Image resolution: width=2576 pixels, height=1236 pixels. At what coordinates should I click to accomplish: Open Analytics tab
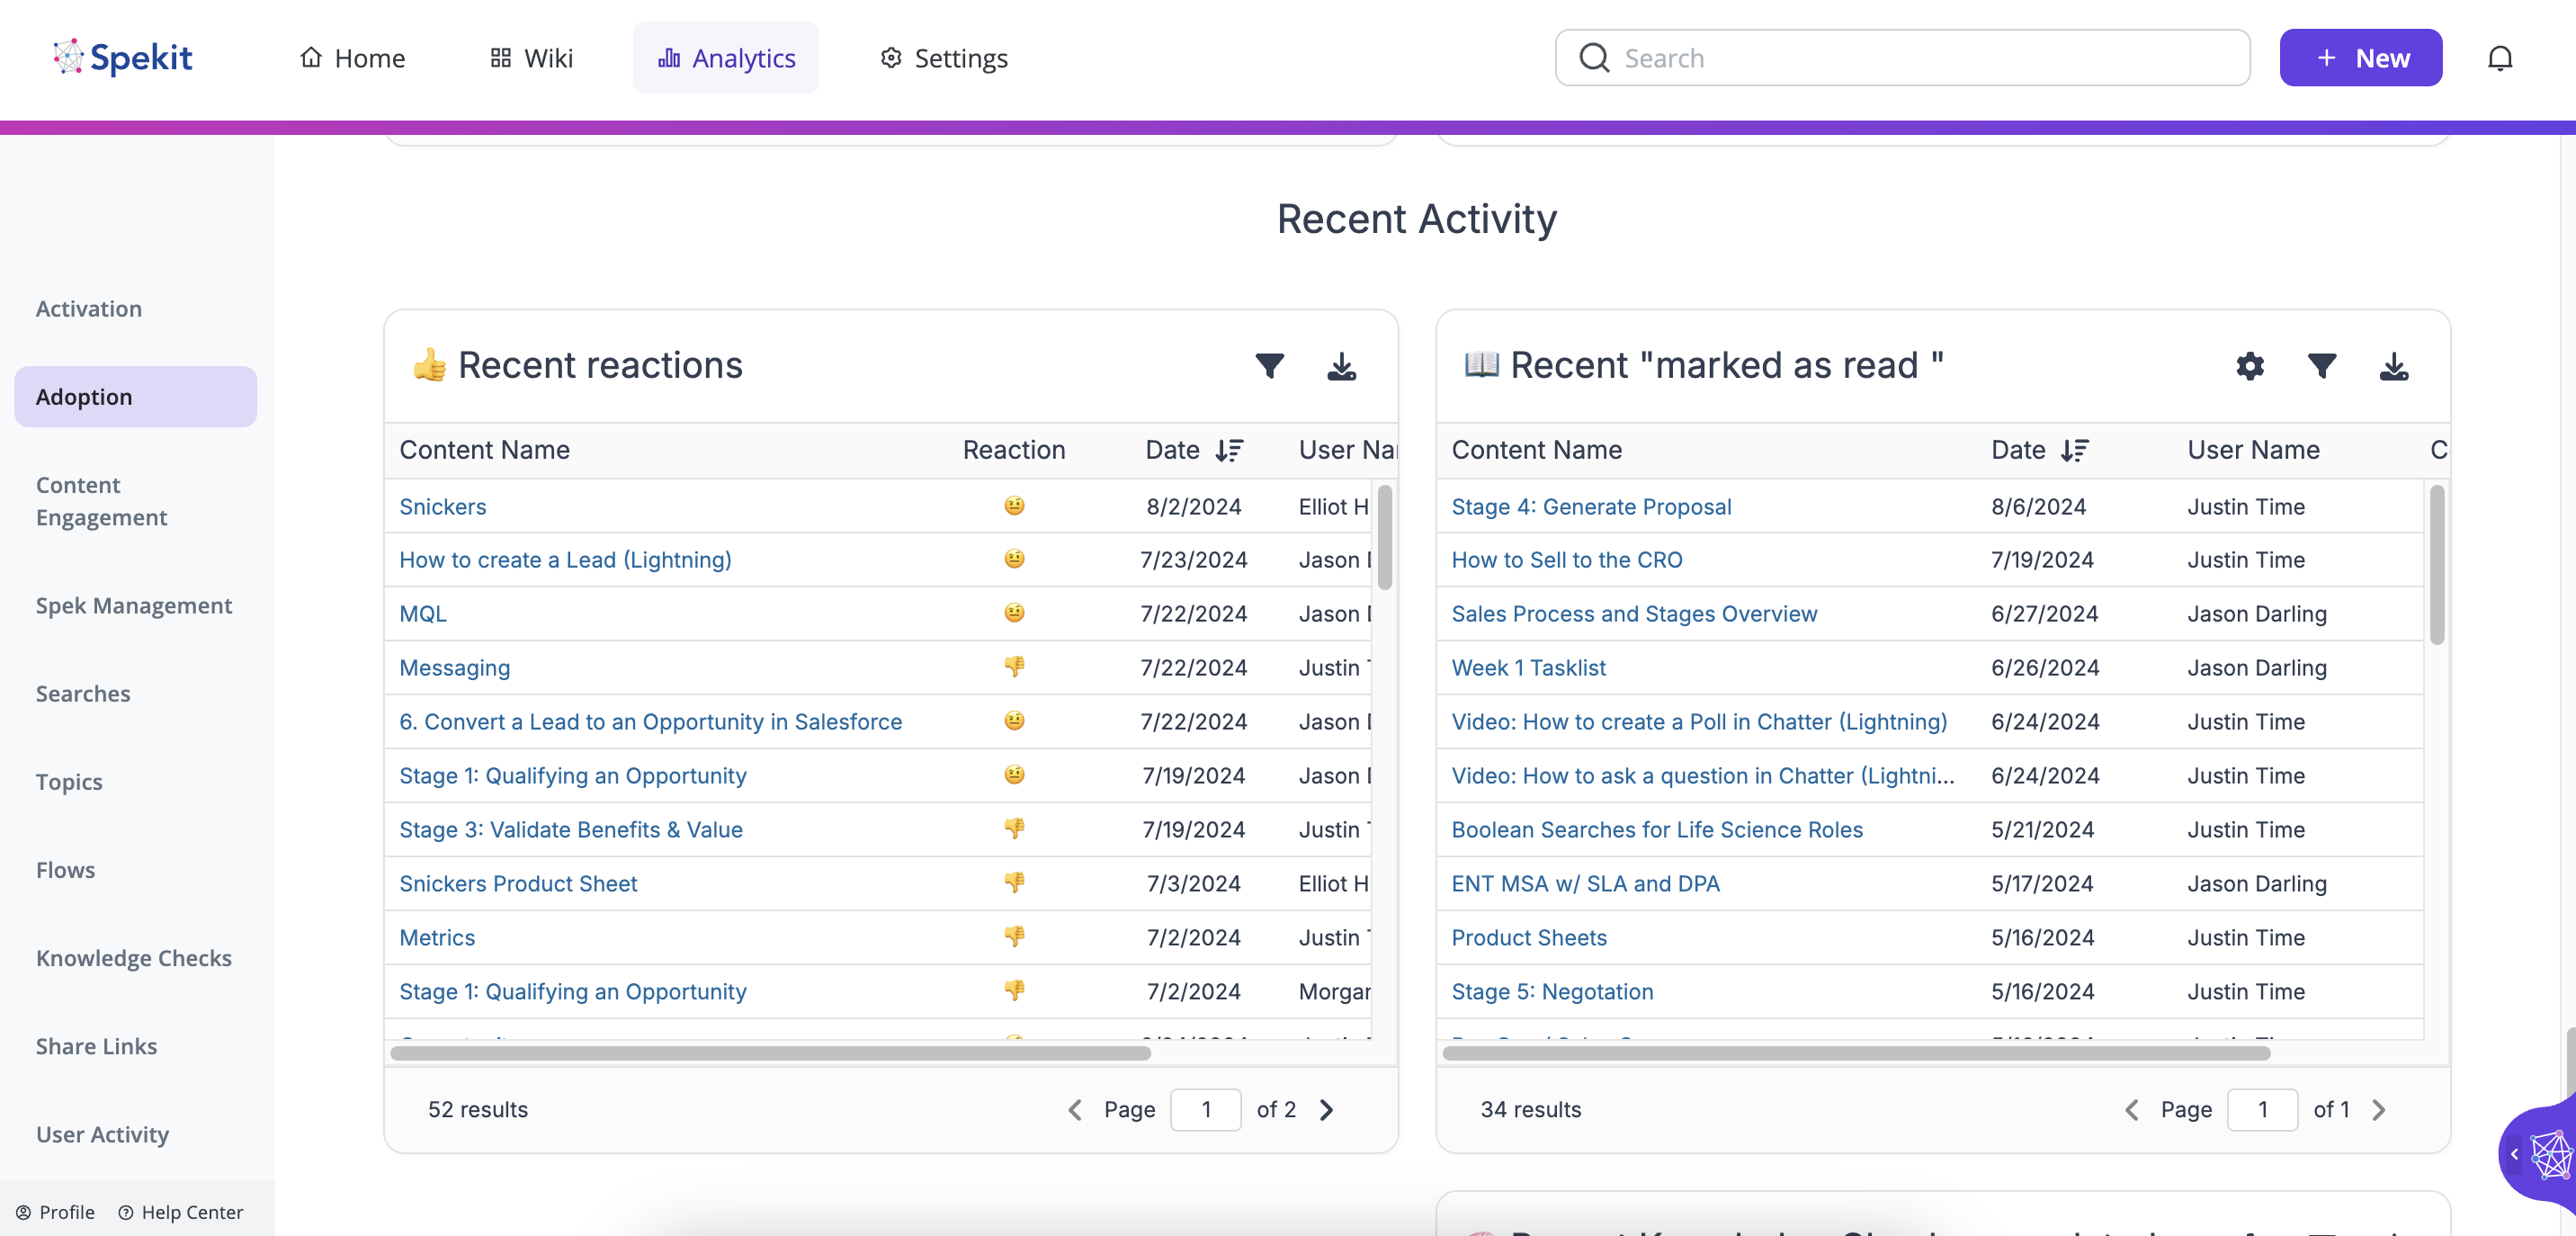pyautogui.click(x=726, y=58)
